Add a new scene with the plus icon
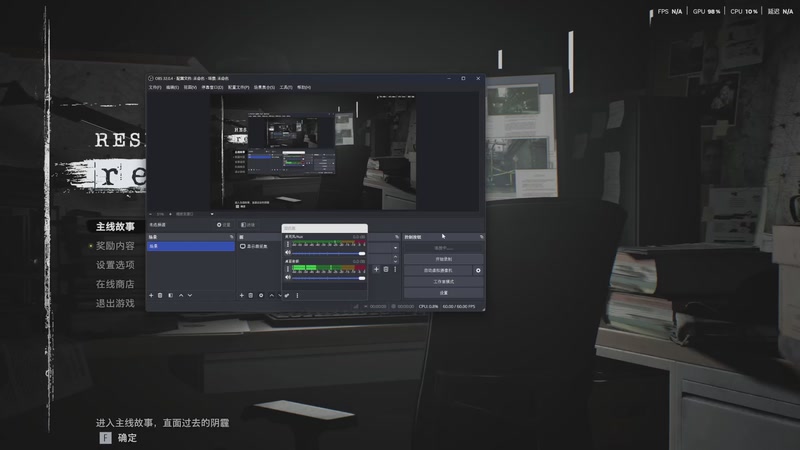 [151, 295]
